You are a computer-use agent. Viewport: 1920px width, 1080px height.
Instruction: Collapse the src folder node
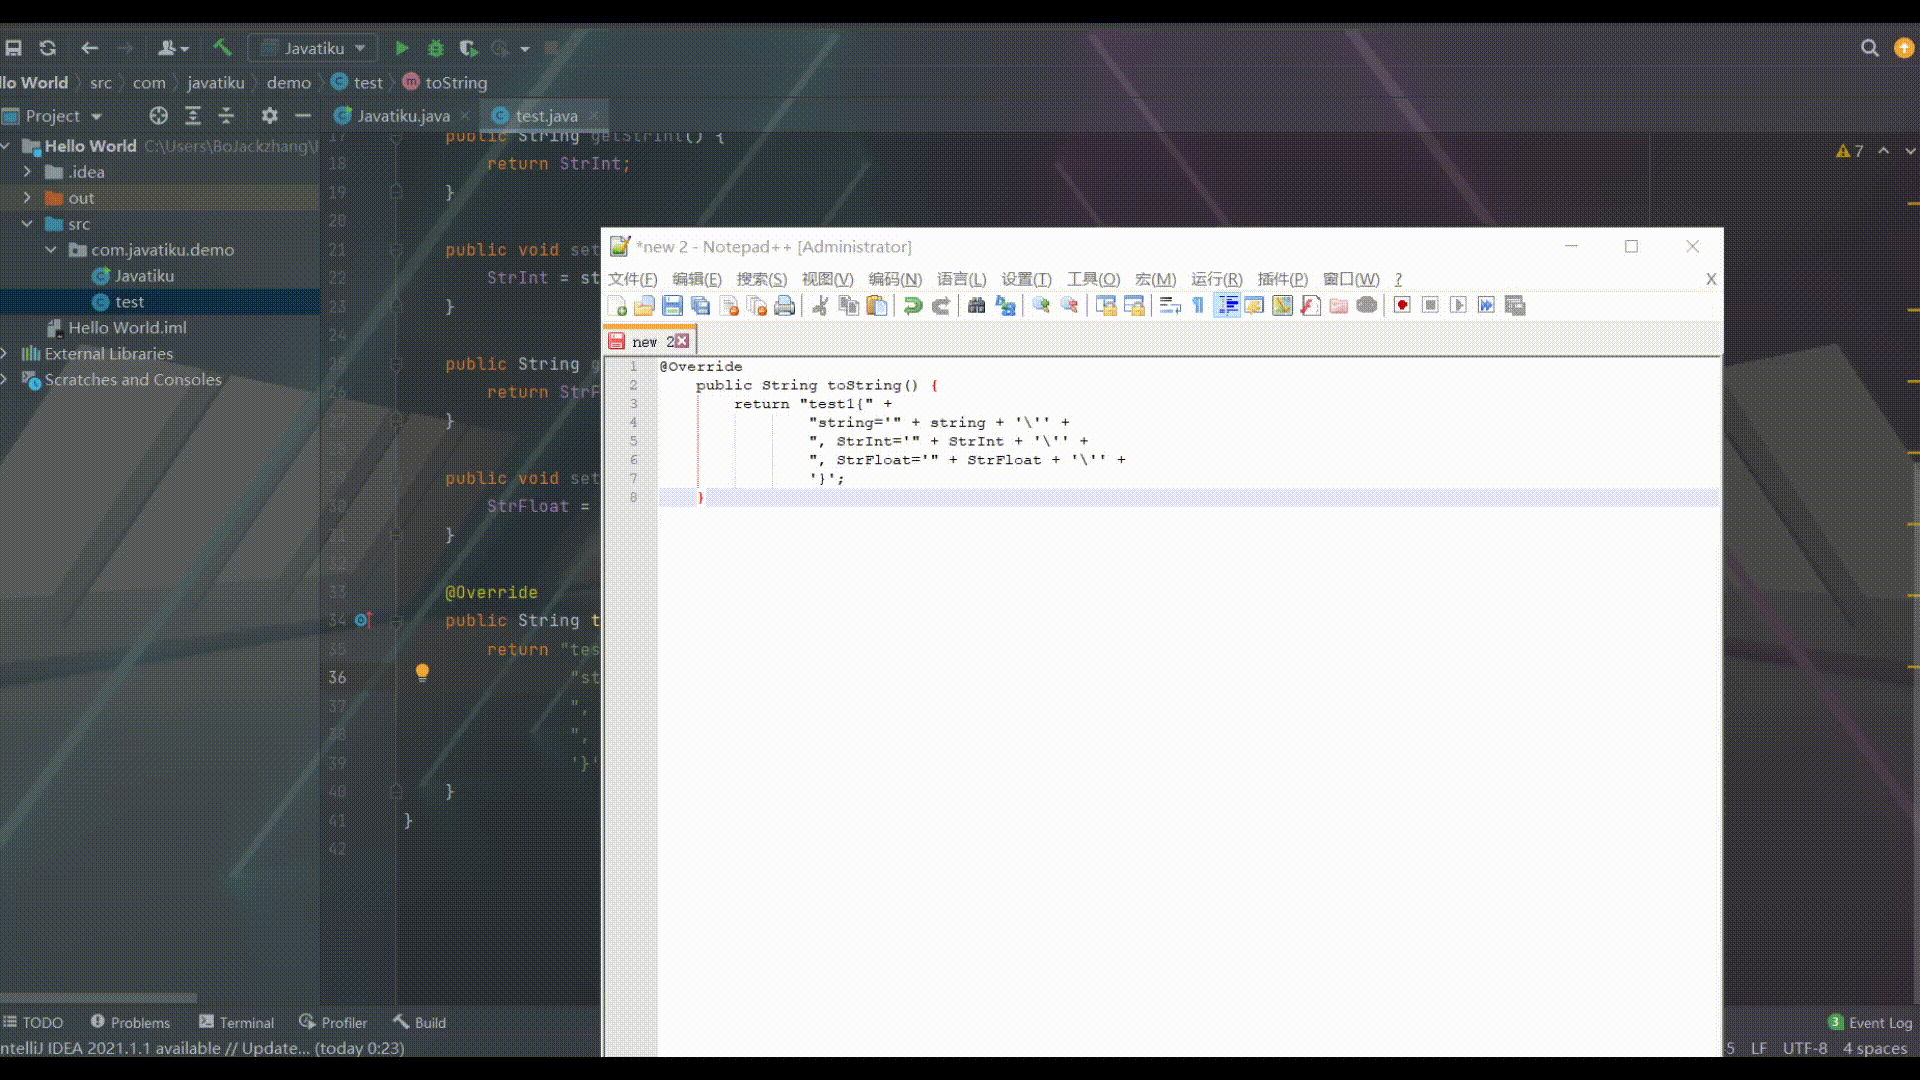tap(27, 224)
